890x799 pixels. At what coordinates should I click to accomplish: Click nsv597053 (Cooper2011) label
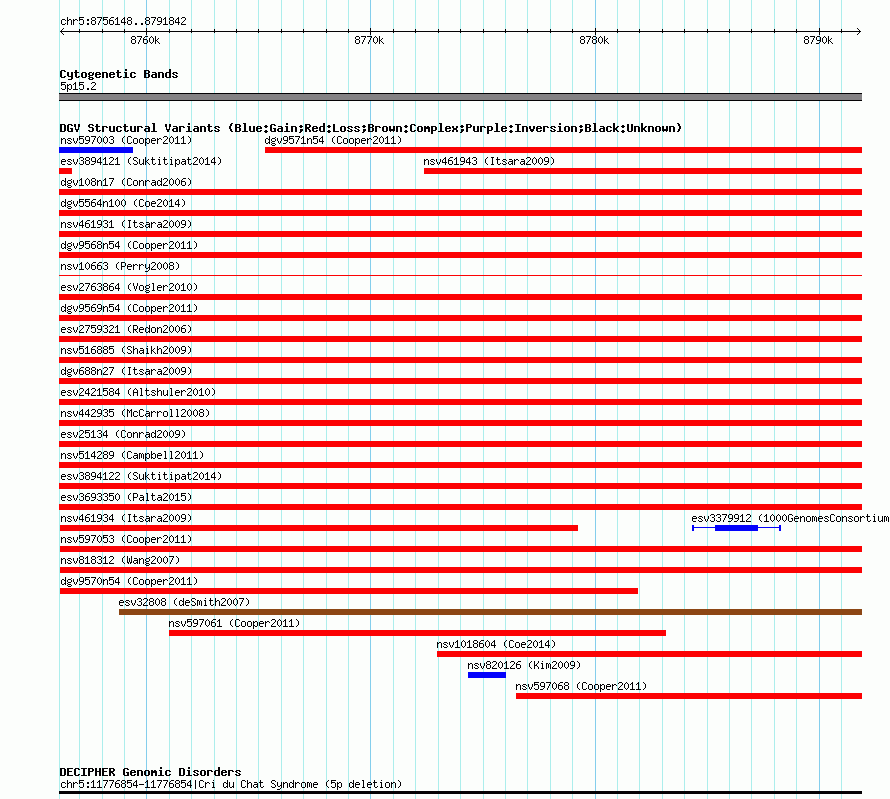click(x=126, y=539)
